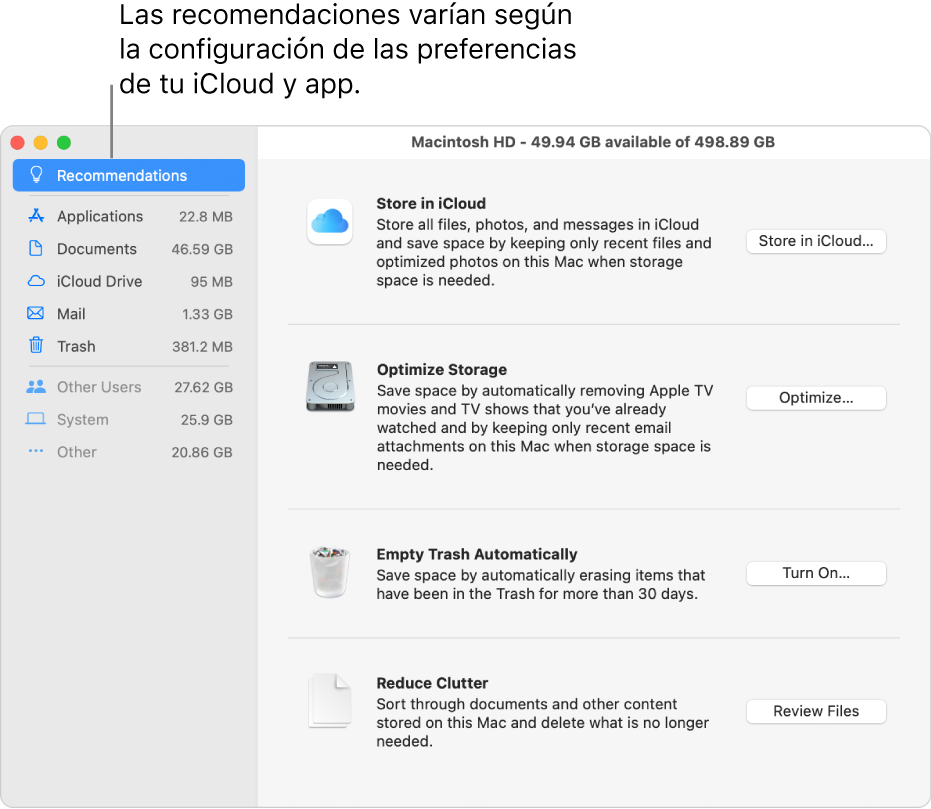The width and height of the screenshot is (931, 809).
Task: Click the 1.33 GB Mail size
Action: (207, 314)
